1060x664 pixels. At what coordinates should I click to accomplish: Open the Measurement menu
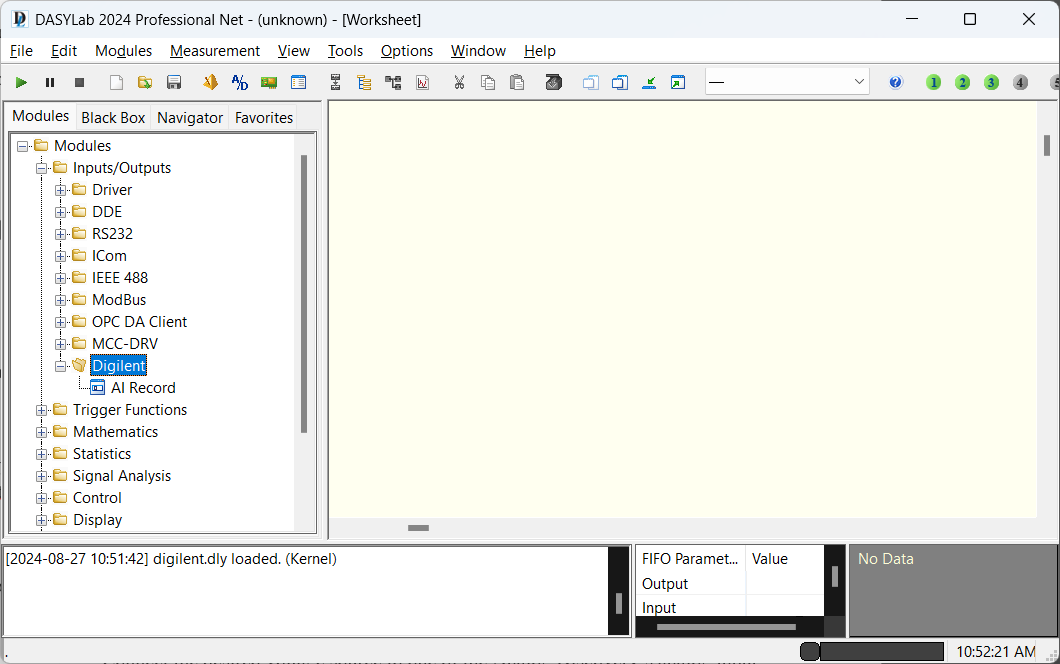point(214,51)
